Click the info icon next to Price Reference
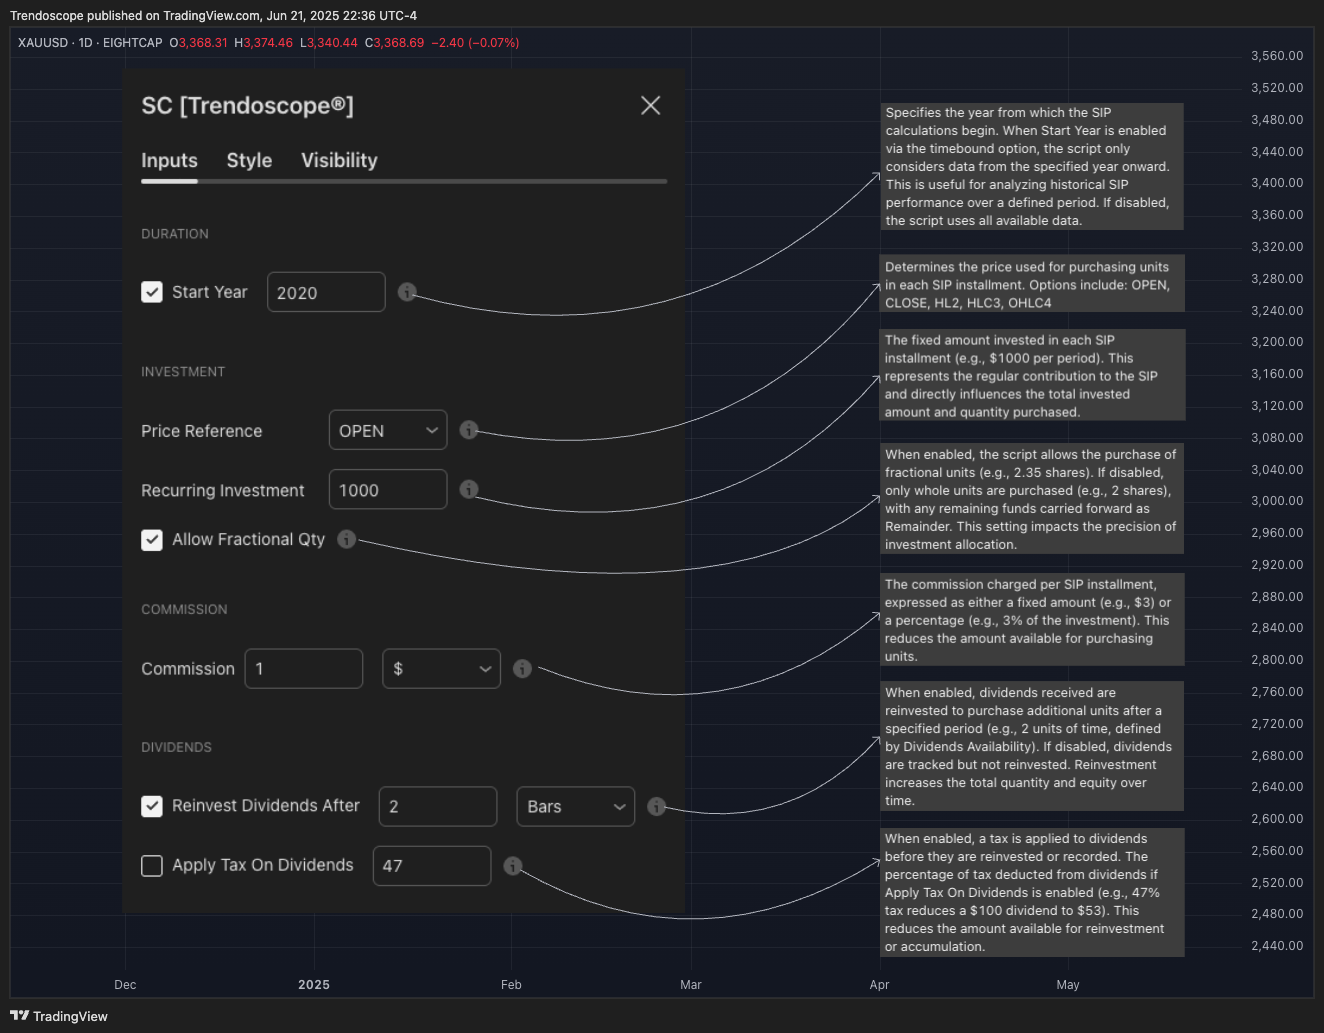Screen dimensions: 1324x1033 pyautogui.click(x=469, y=430)
